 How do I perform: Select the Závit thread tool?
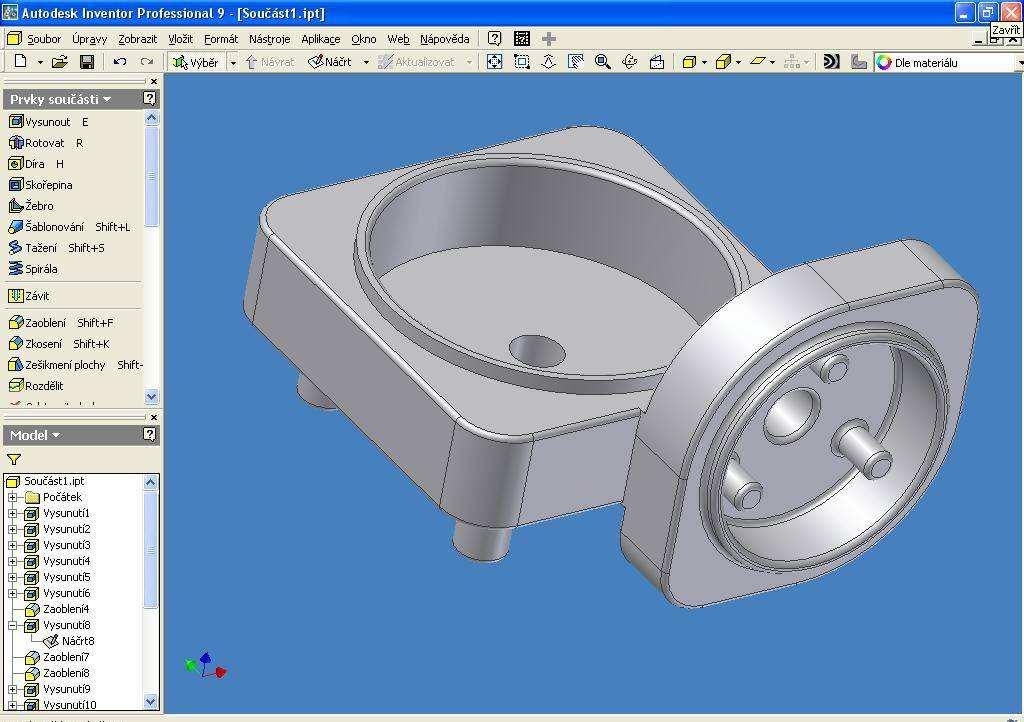[28, 296]
